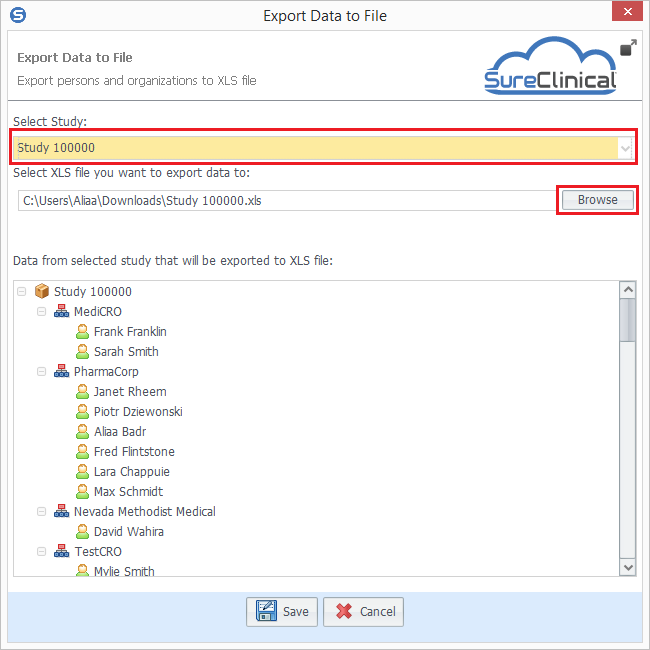Viewport: 650px width, 650px height.
Task: Close the Export Data to File dialog
Action: coord(627,11)
